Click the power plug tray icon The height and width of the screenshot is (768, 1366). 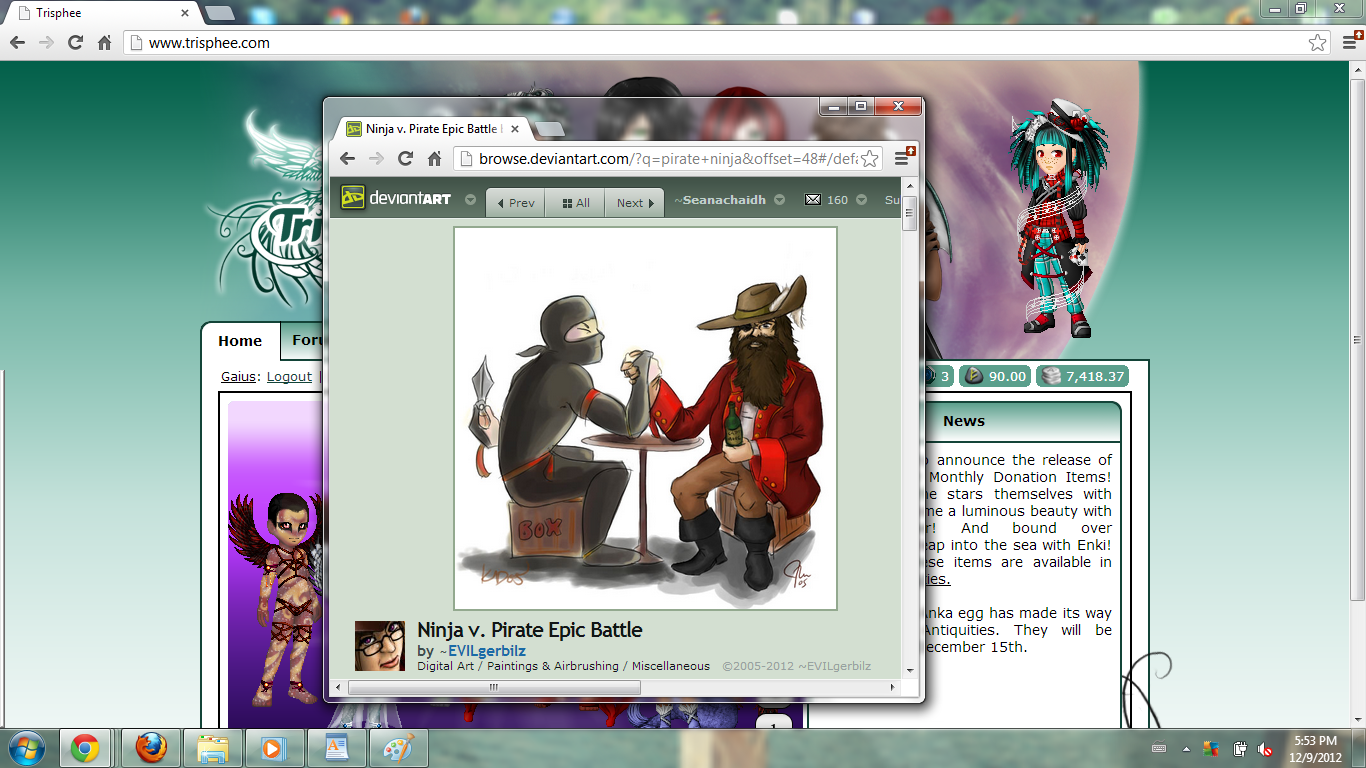click(x=1239, y=748)
